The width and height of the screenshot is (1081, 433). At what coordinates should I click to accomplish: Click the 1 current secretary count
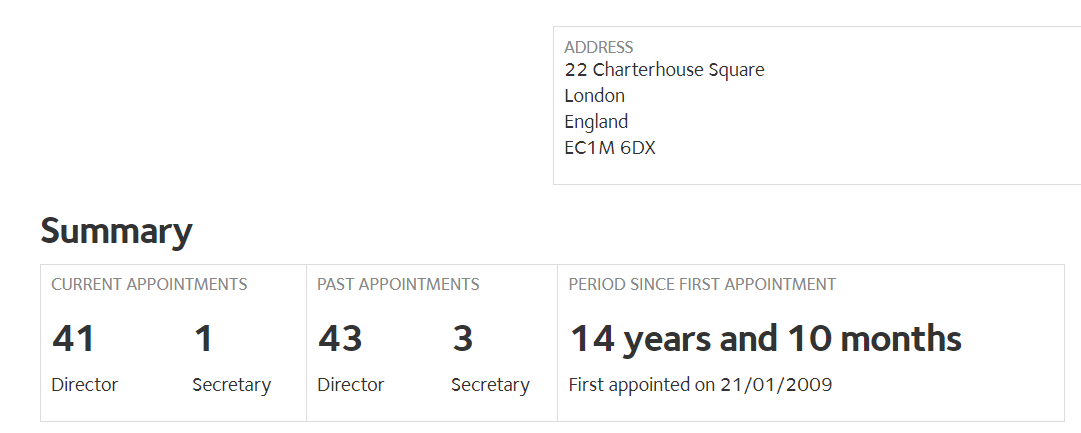point(203,339)
